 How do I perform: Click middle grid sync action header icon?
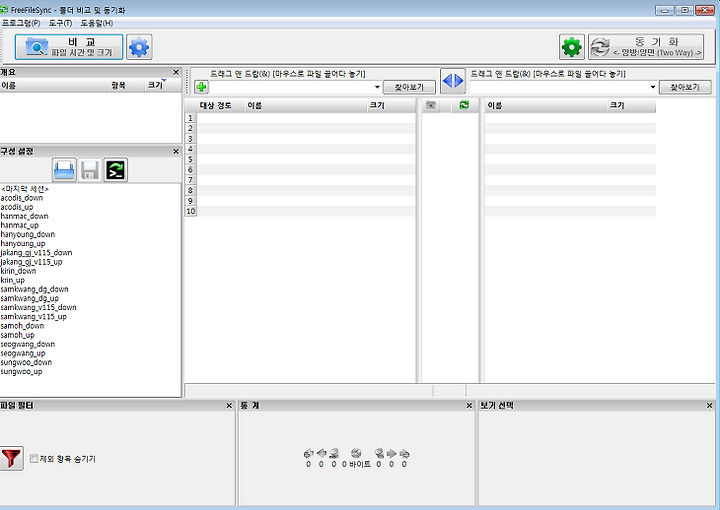pos(464,106)
